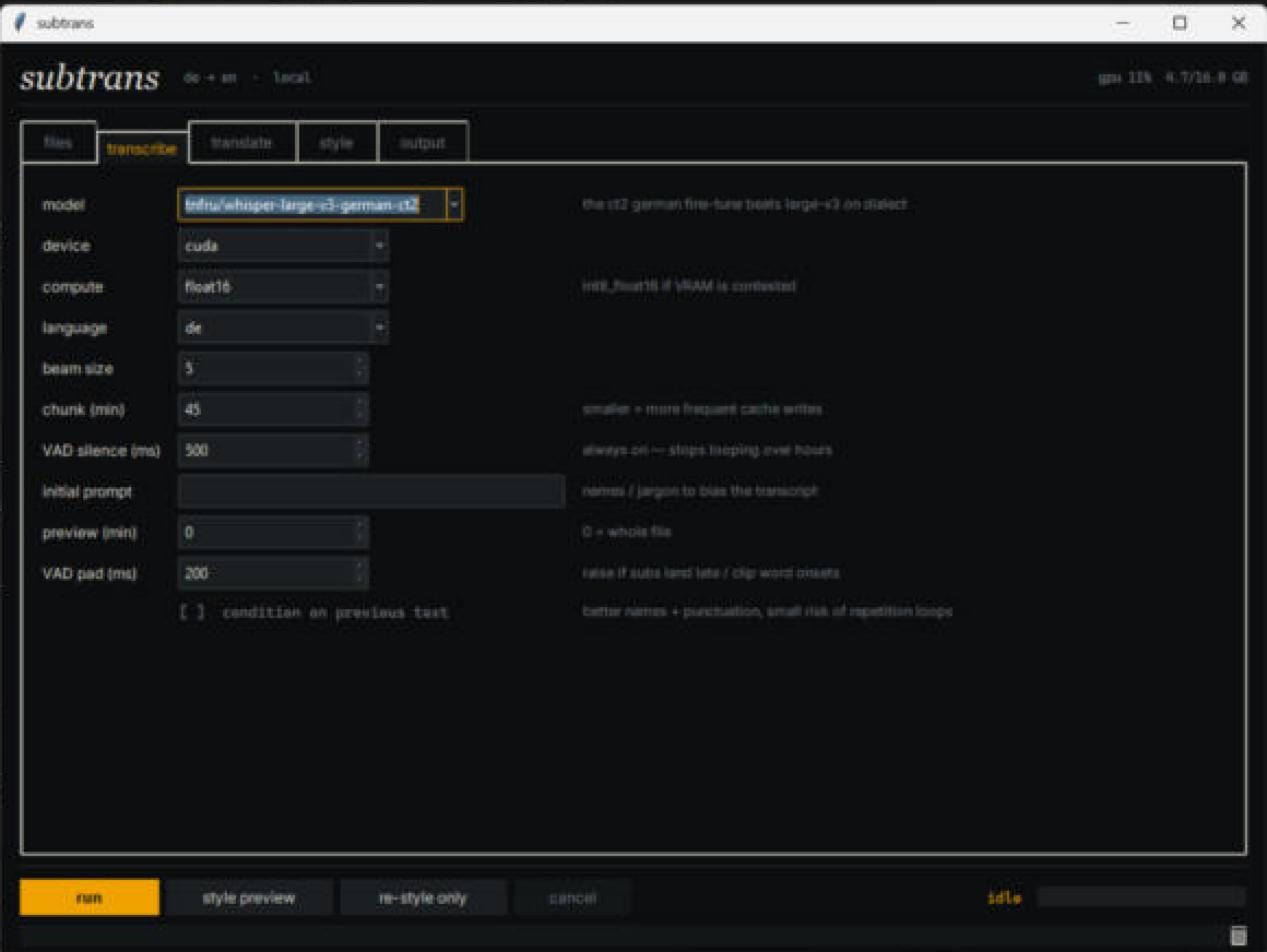Click the idle status text
Image resolution: width=1267 pixels, height=952 pixels.
pyautogui.click(x=1004, y=897)
